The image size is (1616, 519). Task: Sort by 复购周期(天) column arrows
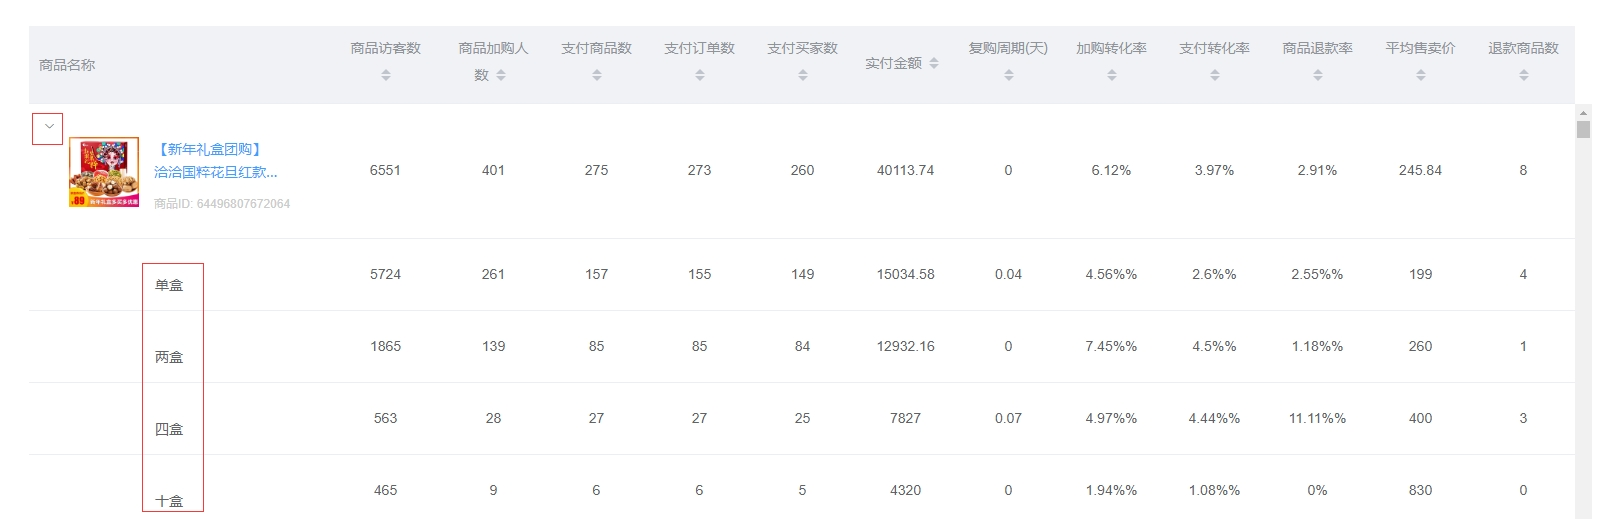tap(1009, 75)
